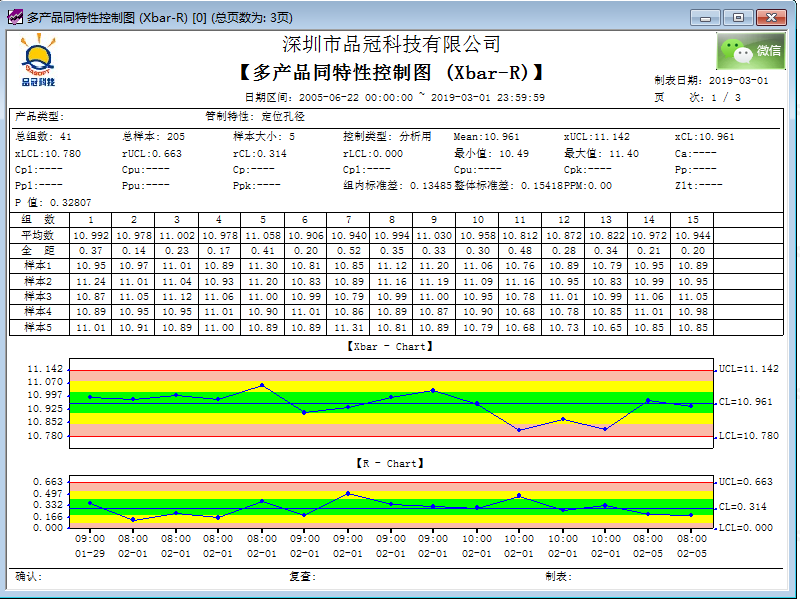Select the PPM:0.00 value
Viewport: 800px width, 601px height.
[588, 186]
